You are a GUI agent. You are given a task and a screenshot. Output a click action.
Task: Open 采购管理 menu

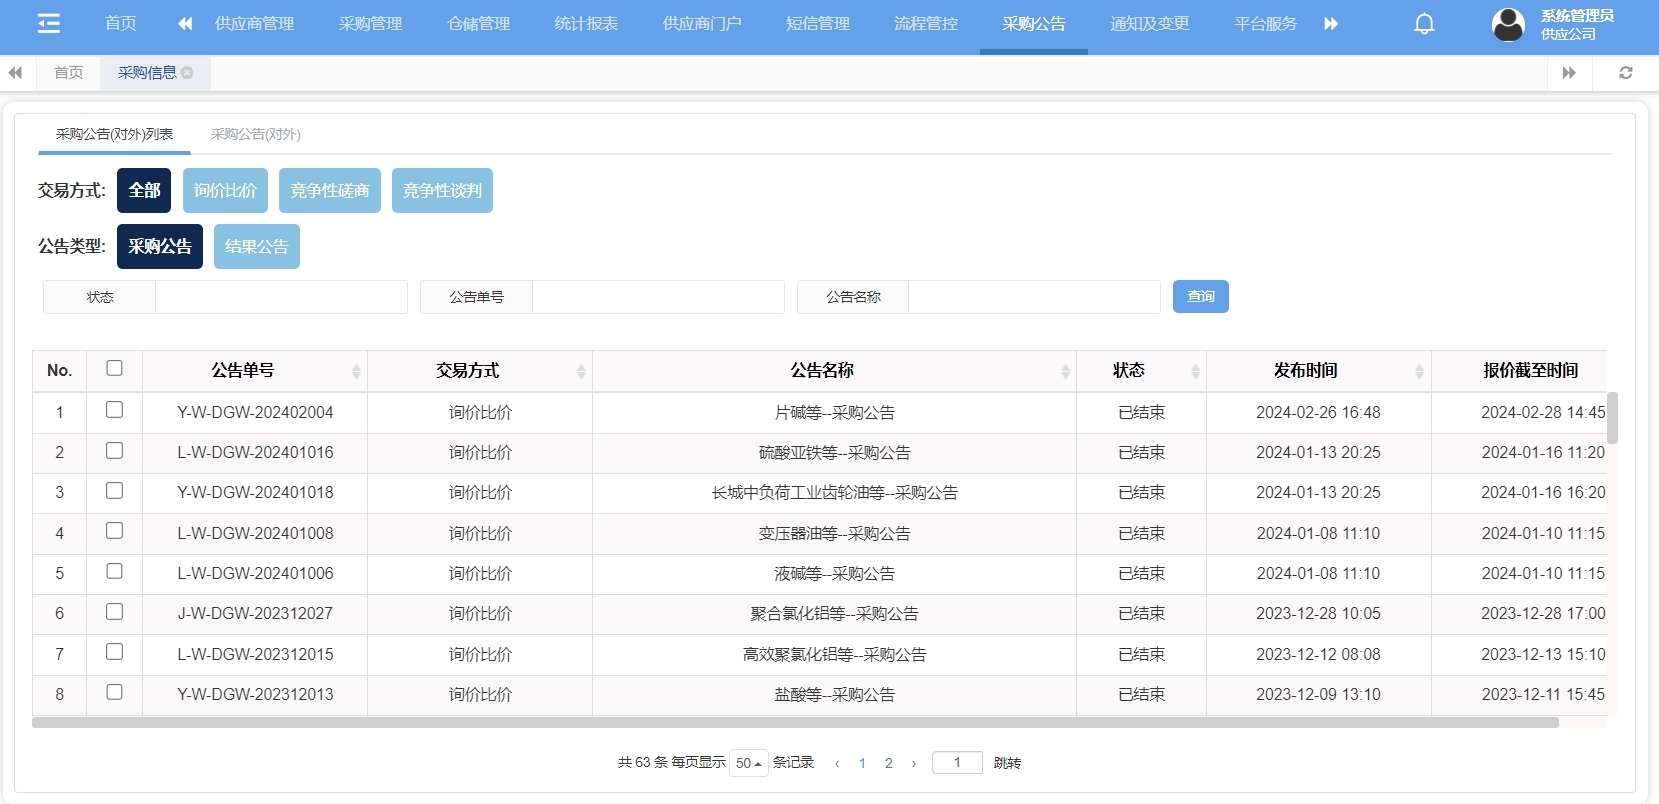pos(370,24)
